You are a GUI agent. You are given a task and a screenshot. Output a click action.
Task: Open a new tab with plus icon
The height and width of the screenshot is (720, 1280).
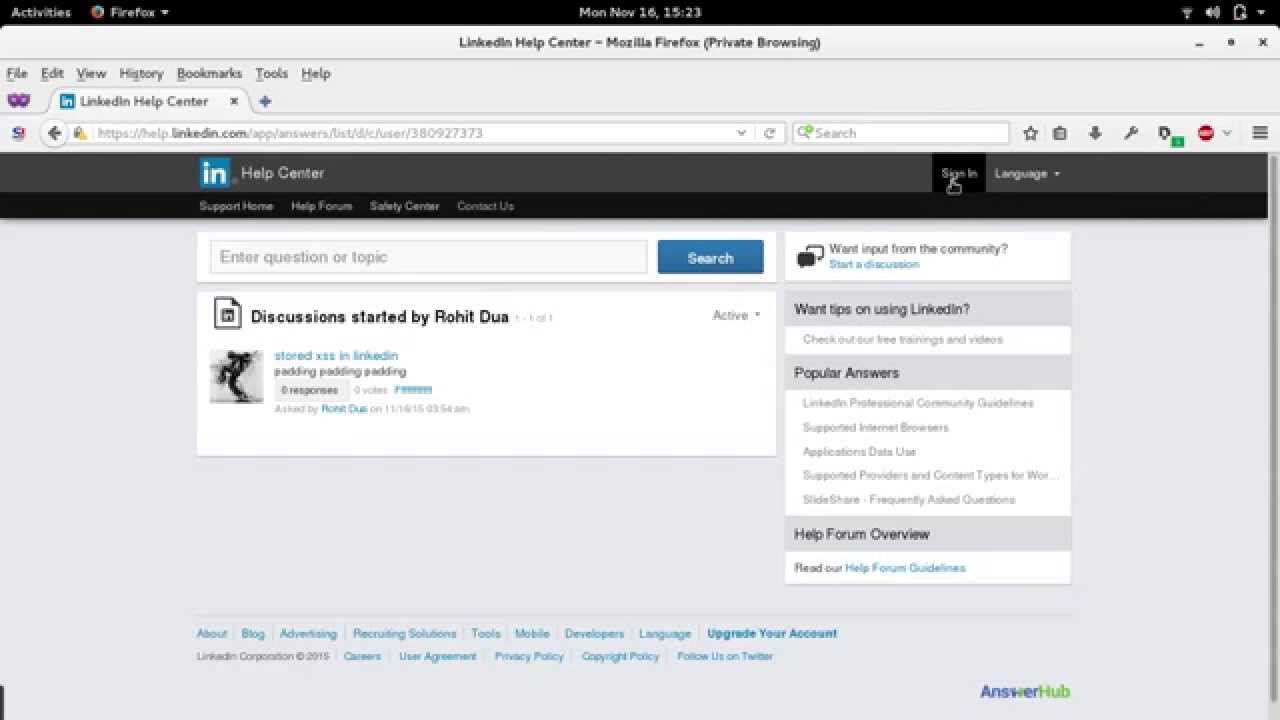click(265, 101)
